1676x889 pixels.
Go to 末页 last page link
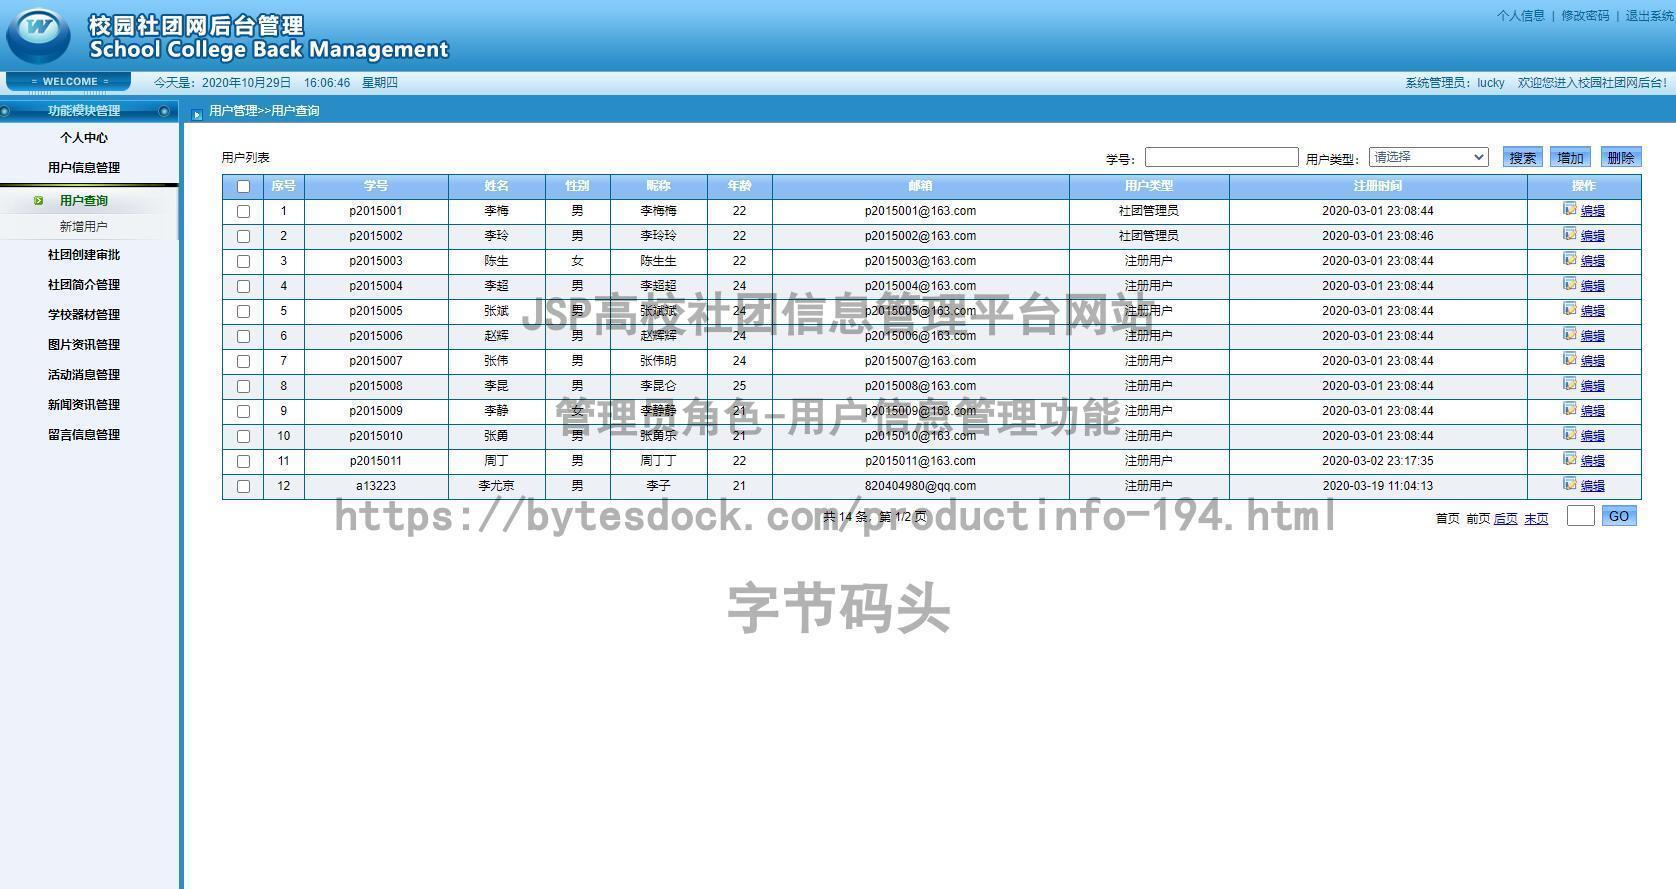(1536, 518)
